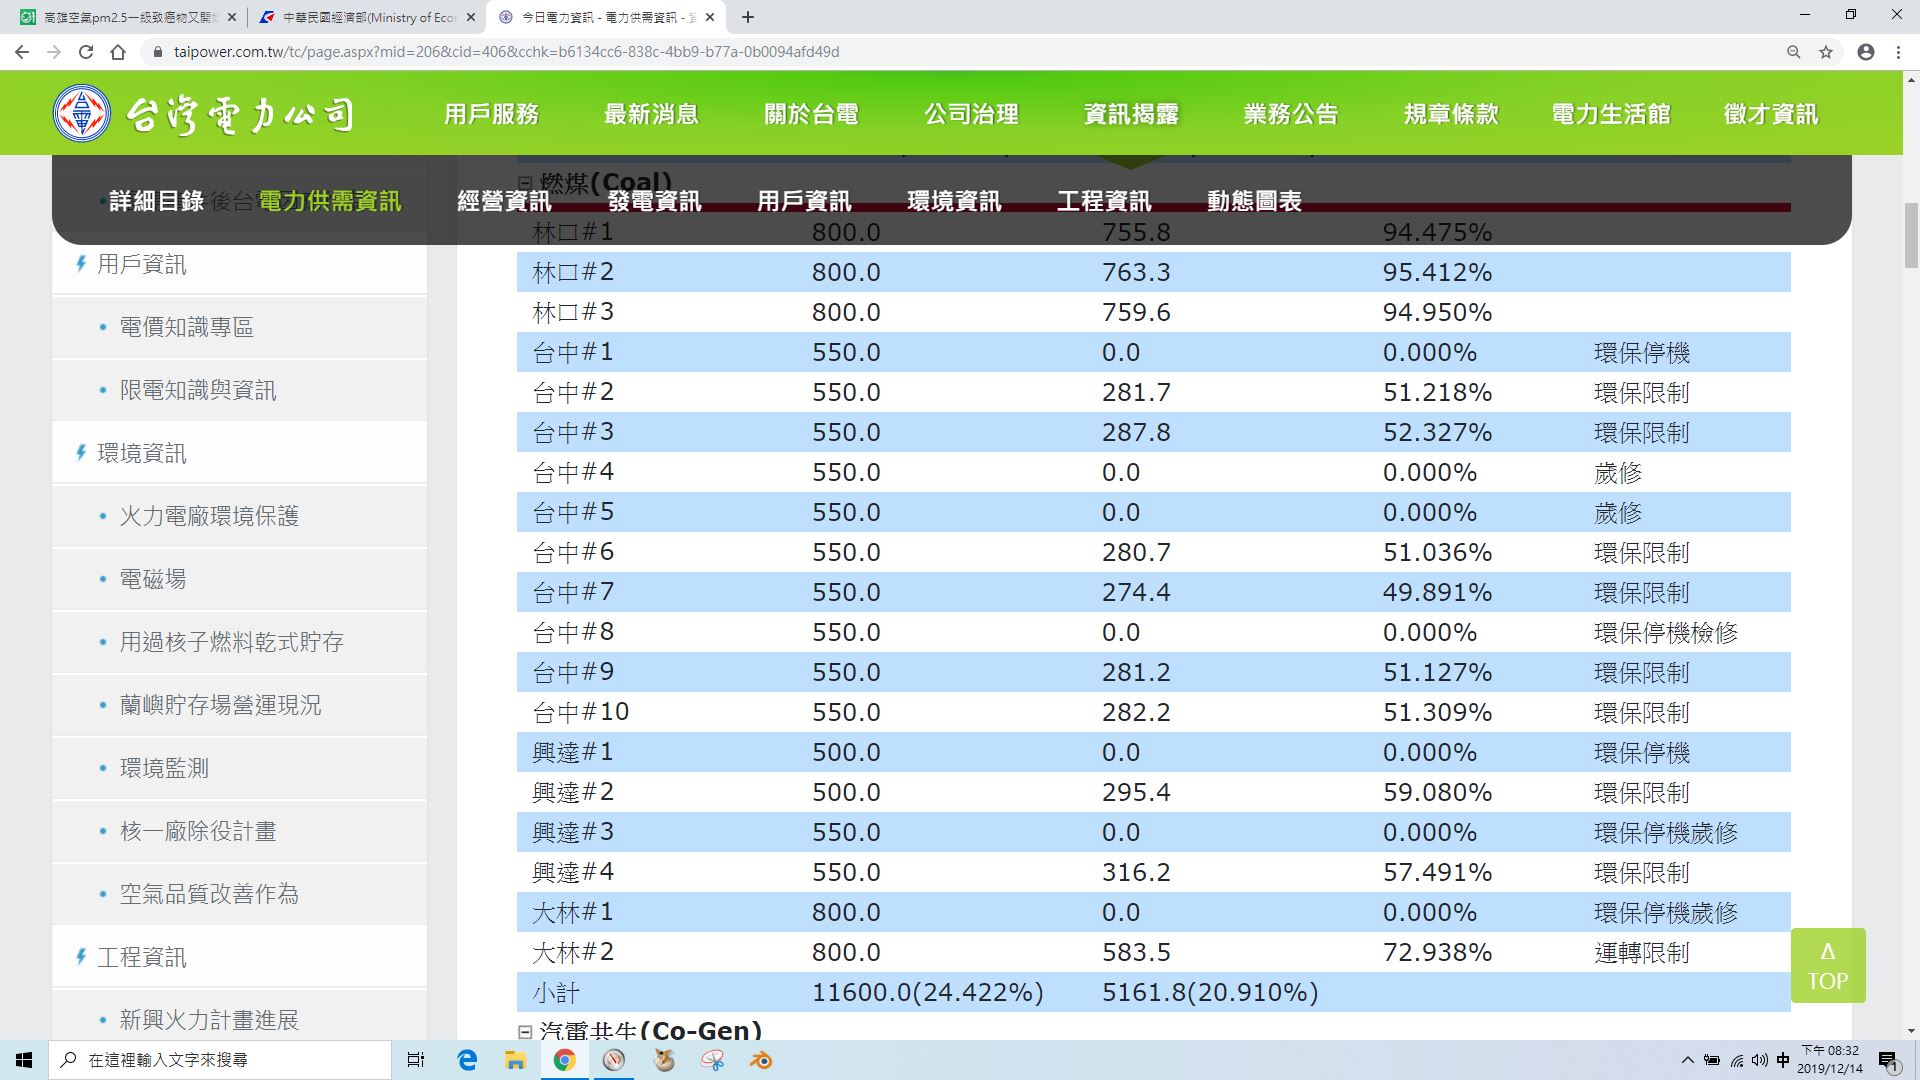Viewport: 1920px width, 1080px height.
Task: Select 用戶資訊 submenu item
Action: pyautogui.click(x=804, y=201)
